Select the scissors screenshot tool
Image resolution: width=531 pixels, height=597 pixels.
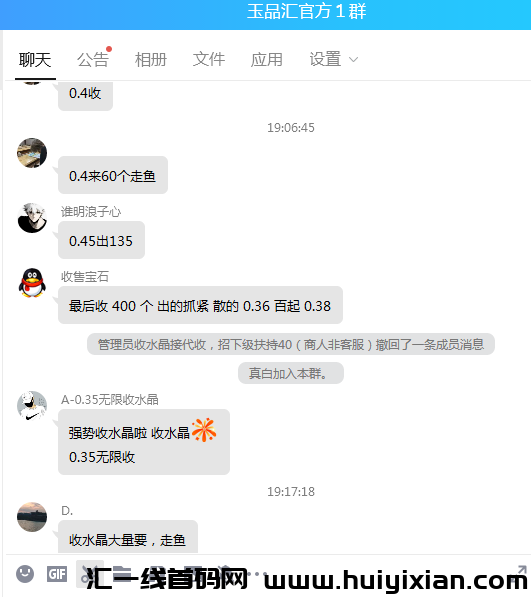click(90, 574)
